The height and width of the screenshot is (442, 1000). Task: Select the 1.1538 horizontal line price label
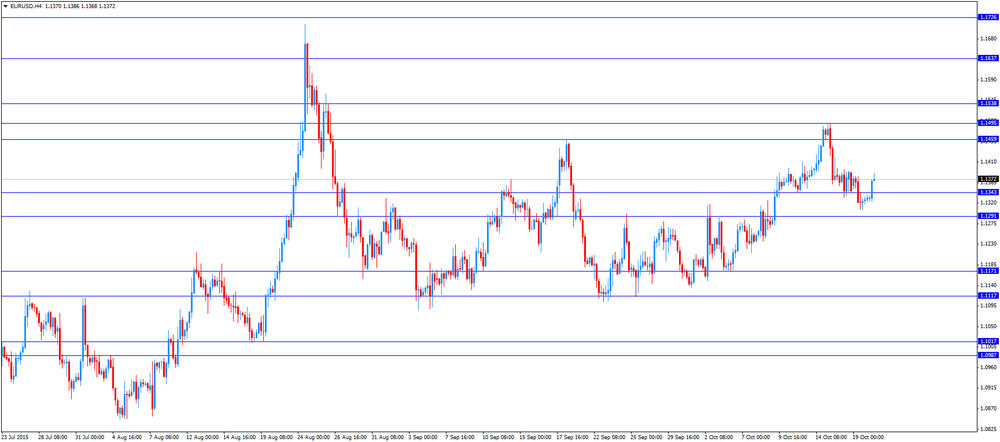click(988, 103)
